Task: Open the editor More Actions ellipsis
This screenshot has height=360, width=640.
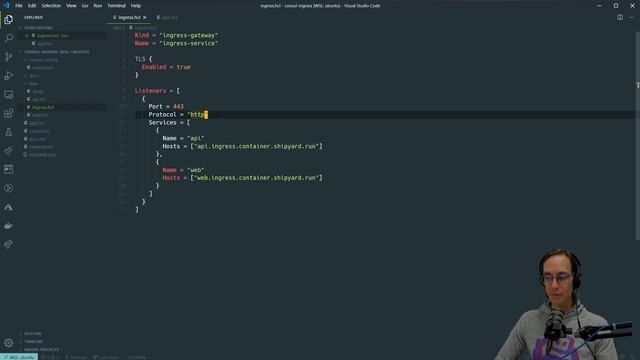Action: 631,17
